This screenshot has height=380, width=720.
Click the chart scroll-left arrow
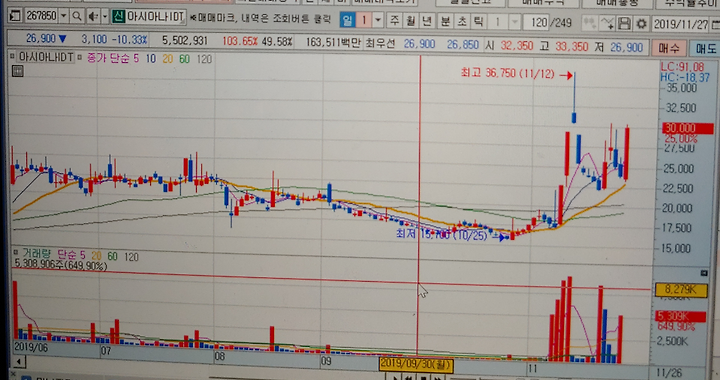[x=19, y=363]
